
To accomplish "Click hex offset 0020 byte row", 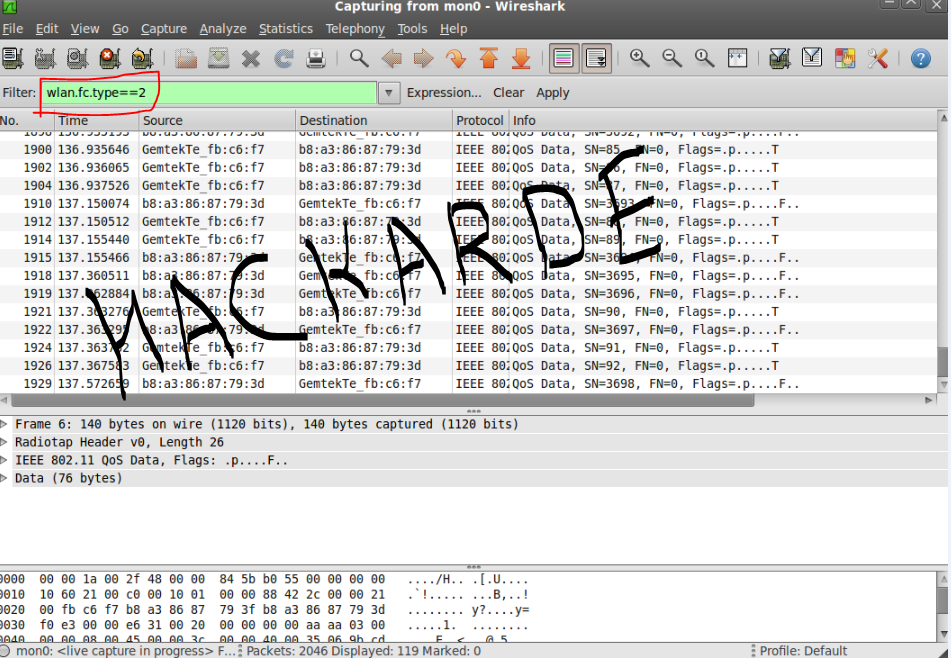I will click(x=264, y=609).
